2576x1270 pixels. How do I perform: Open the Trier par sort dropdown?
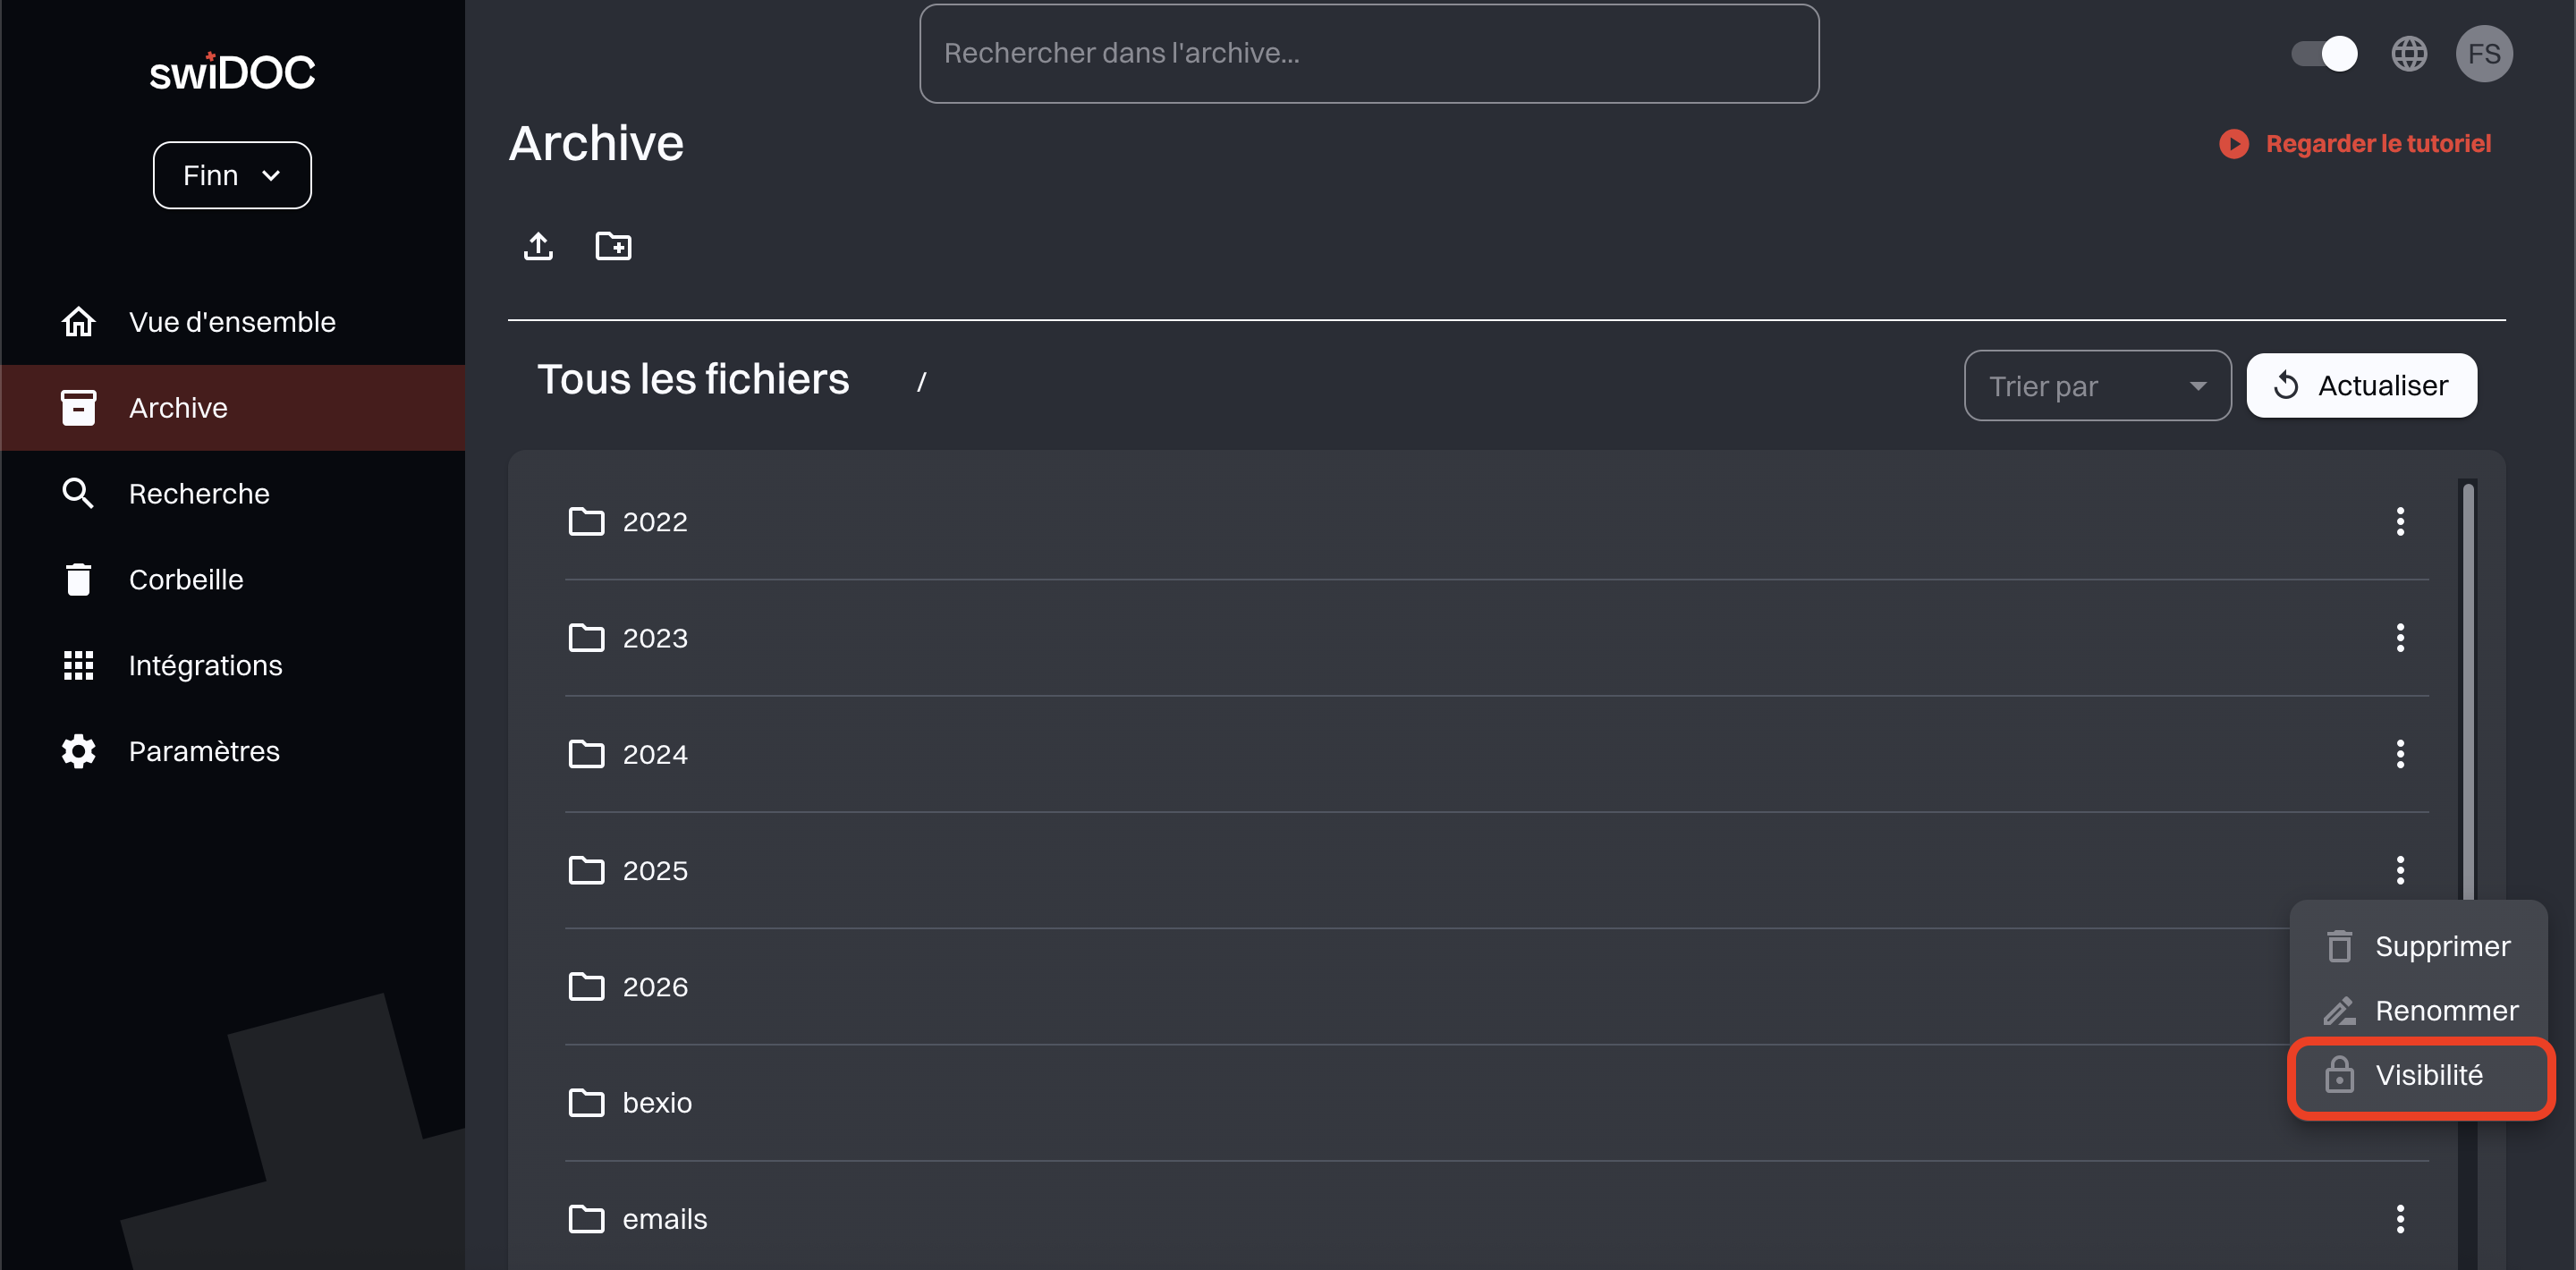point(2096,386)
